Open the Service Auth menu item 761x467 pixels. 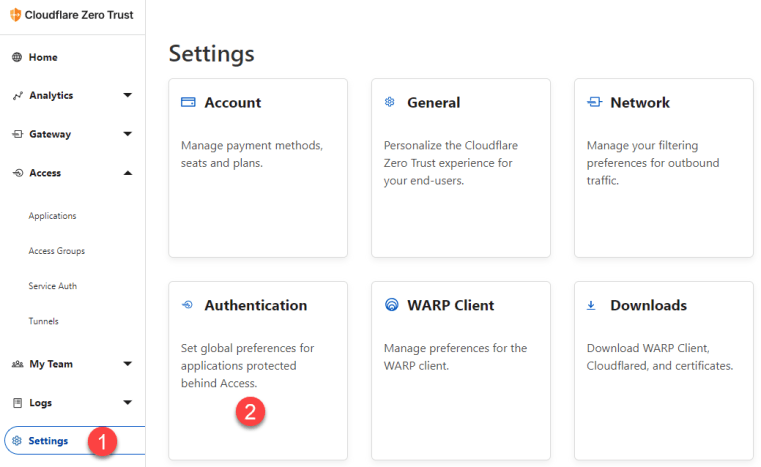pyautogui.click(x=52, y=286)
